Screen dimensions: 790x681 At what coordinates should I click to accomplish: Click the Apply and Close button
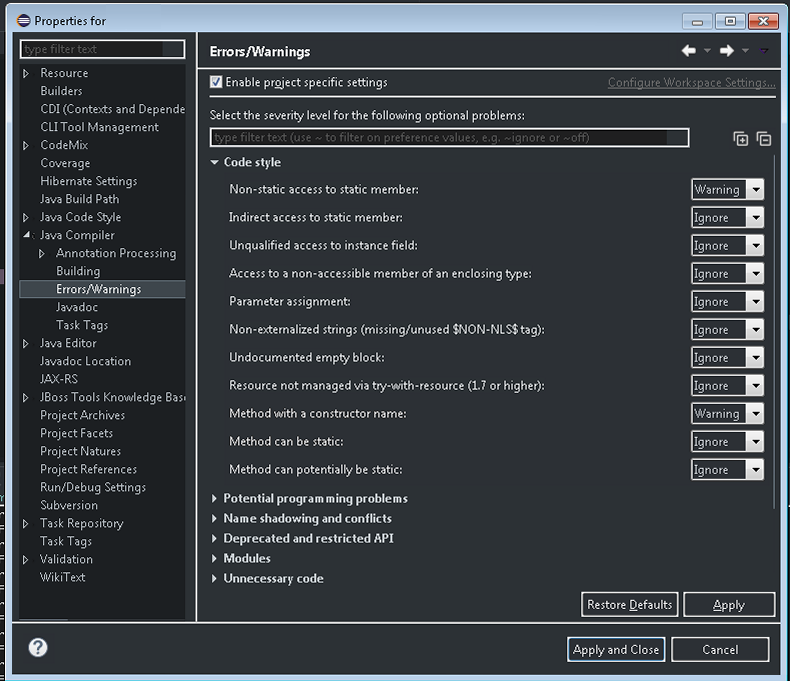point(615,650)
